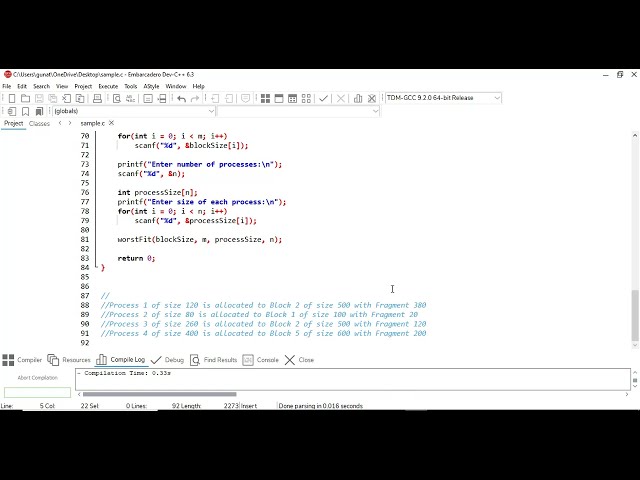
Task: Click the Abort Compilation button
Action: 38,378
